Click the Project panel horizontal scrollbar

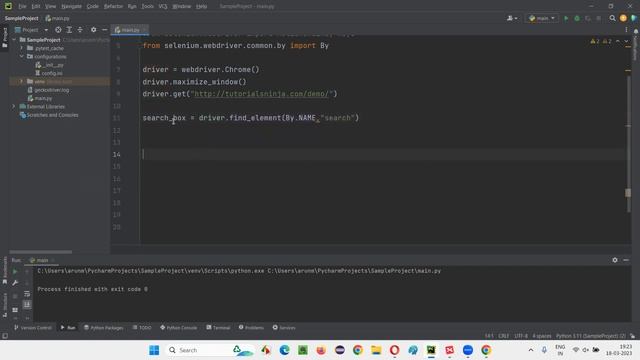pyautogui.click(x=41, y=252)
